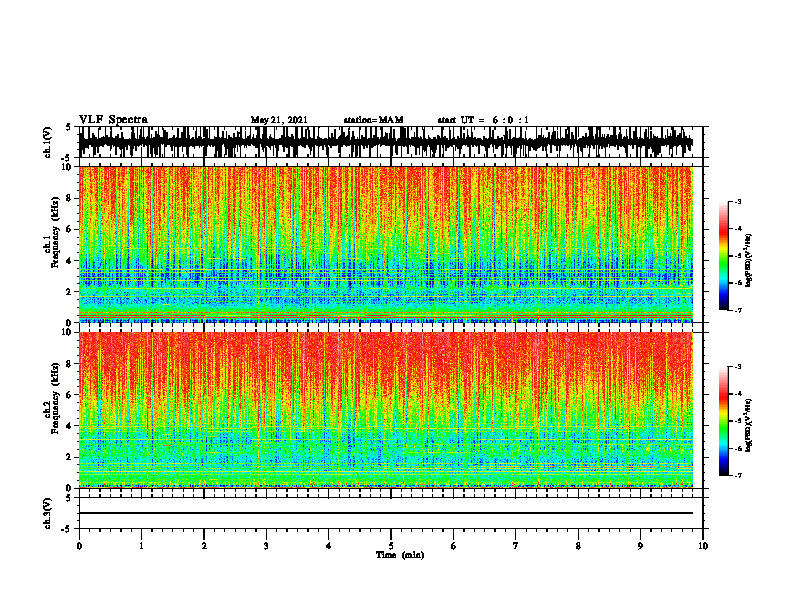Click the ch.1 colorbar log(PSD) unit label
The width and height of the screenshot is (792, 612).
pyautogui.click(x=749, y=260)
